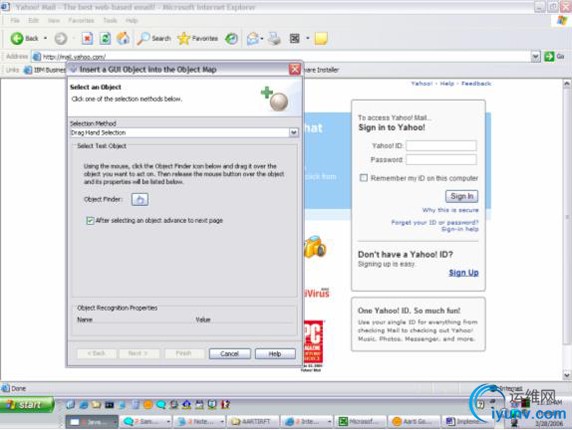
Task: Switch to Microsoft Excel taskbar button
Action: click(x=360, y=422)
